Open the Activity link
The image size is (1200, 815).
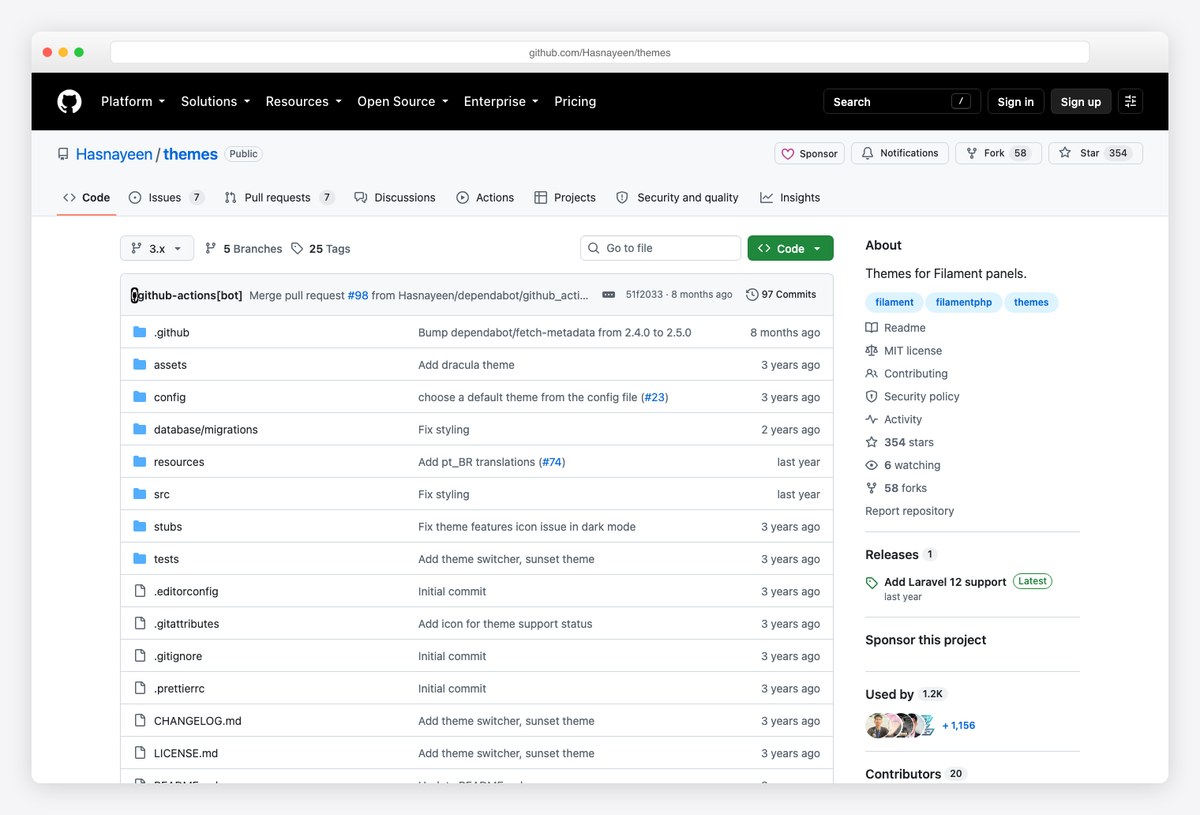click(x=893, y=420)
